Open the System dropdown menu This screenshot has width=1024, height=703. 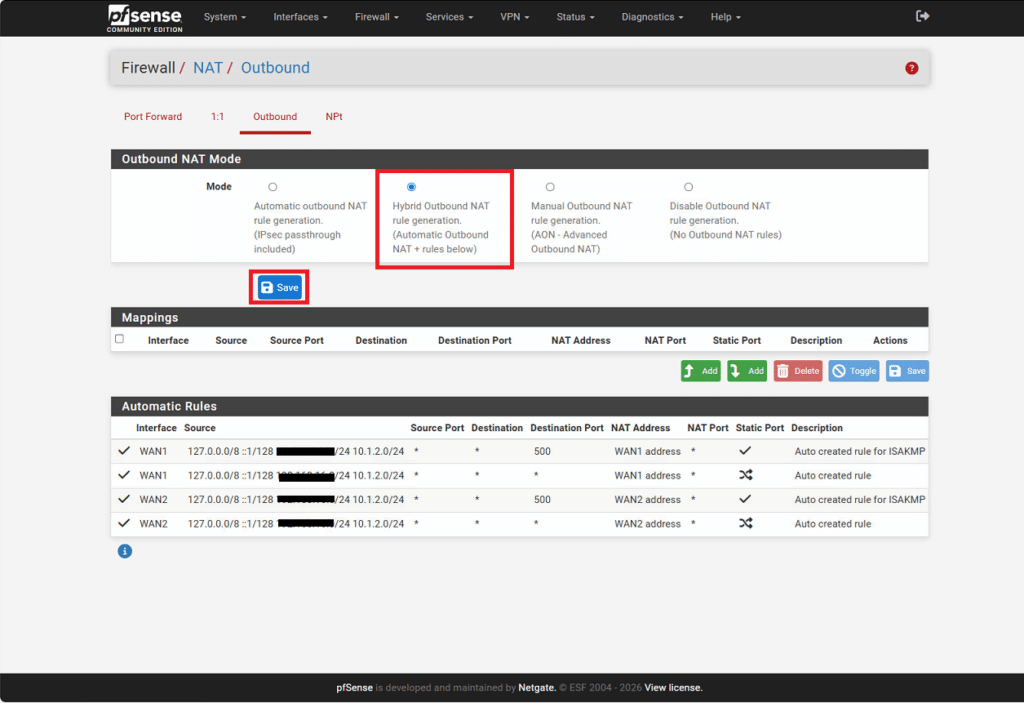(224, 17)
